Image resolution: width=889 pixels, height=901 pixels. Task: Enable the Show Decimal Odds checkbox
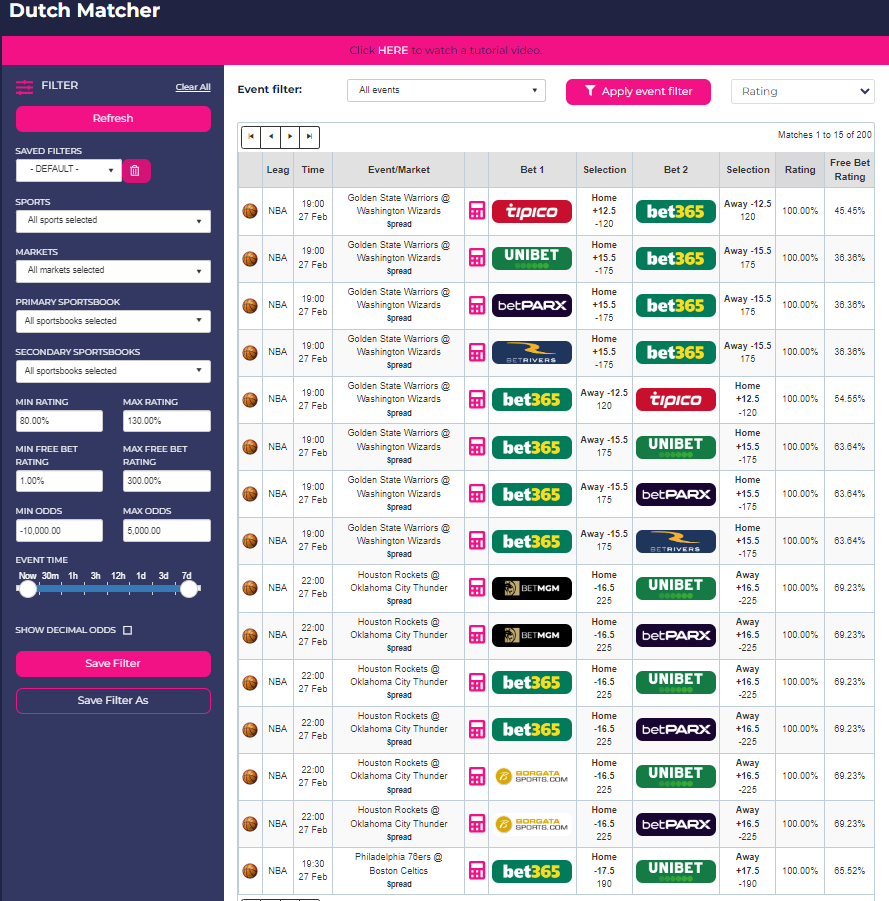[x=127, y=631]
